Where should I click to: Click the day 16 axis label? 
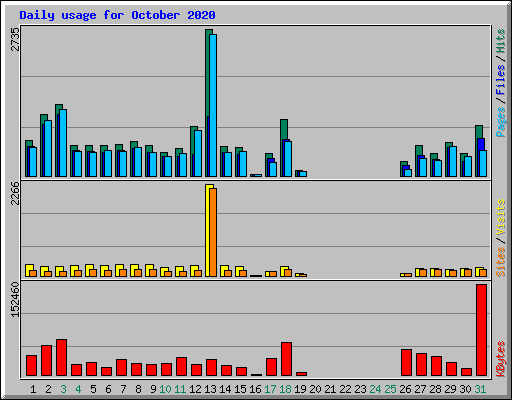[x=255, y=389]
